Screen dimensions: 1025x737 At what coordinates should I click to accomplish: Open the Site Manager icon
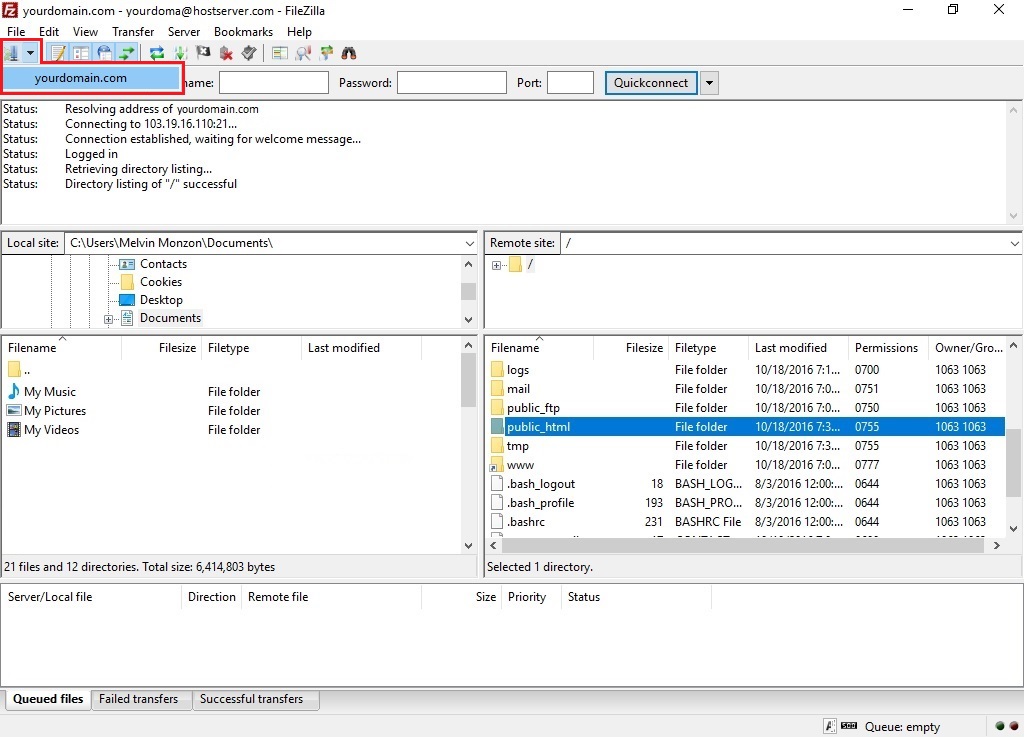pos(11,53)
